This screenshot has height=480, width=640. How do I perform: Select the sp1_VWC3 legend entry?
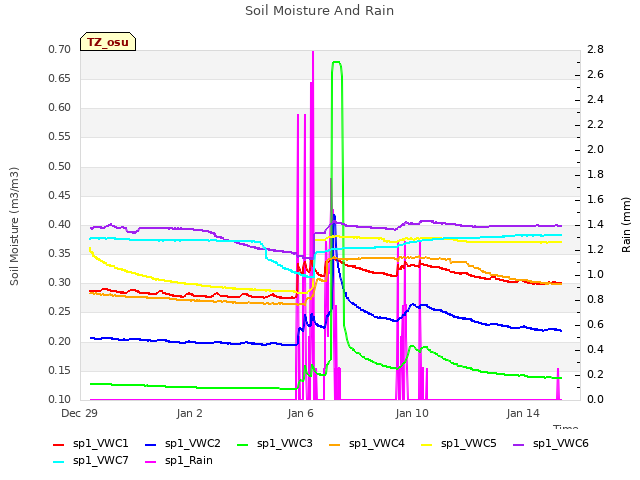275,443
